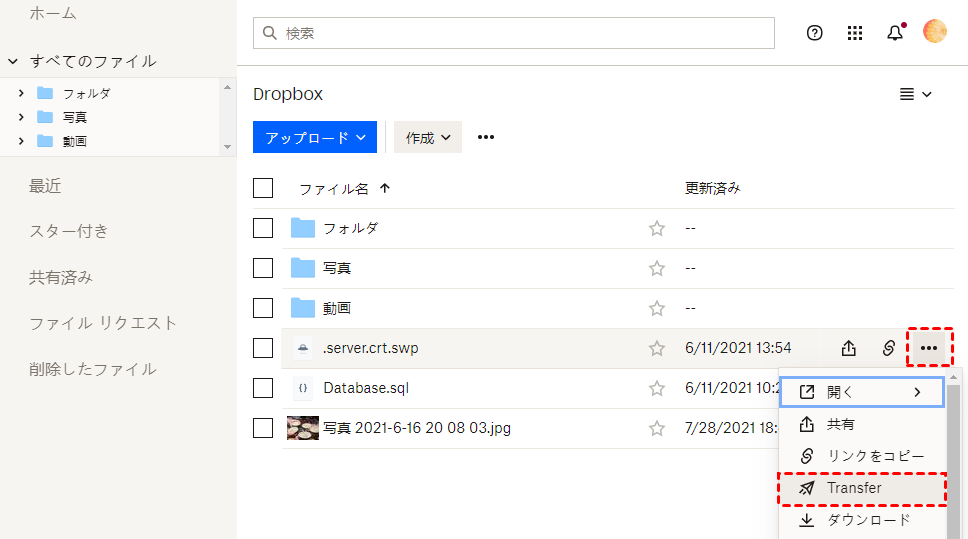Open the notifications bell
Screen dimensions: 968x539
(895, 33)
